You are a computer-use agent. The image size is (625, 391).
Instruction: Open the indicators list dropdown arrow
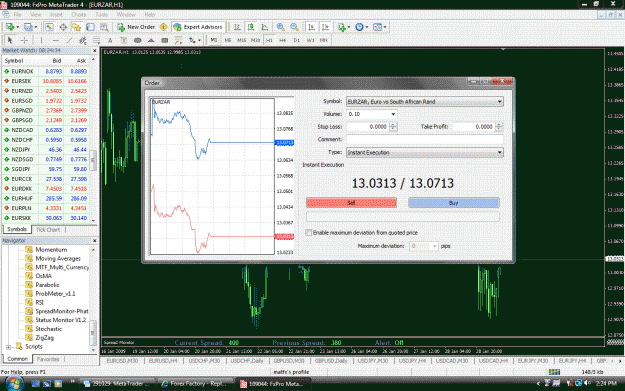[349, 27]
